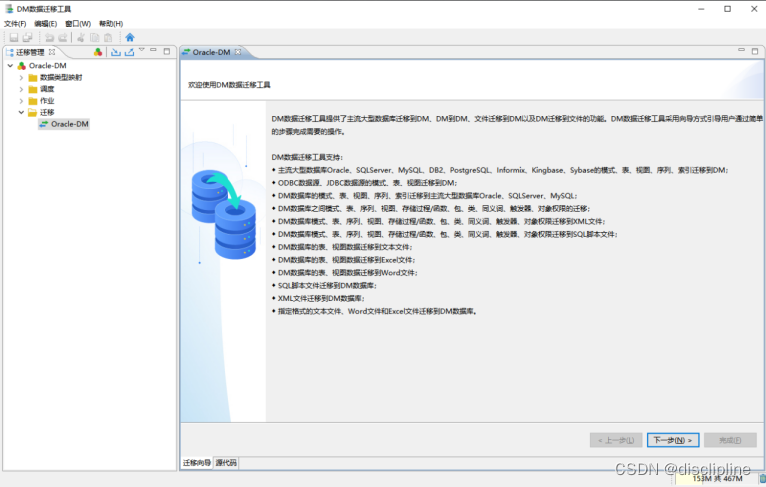Click the SQL脚本文件迁移到DM数据库 bullet
Viewport: 766px width, 487px height.
327,285
